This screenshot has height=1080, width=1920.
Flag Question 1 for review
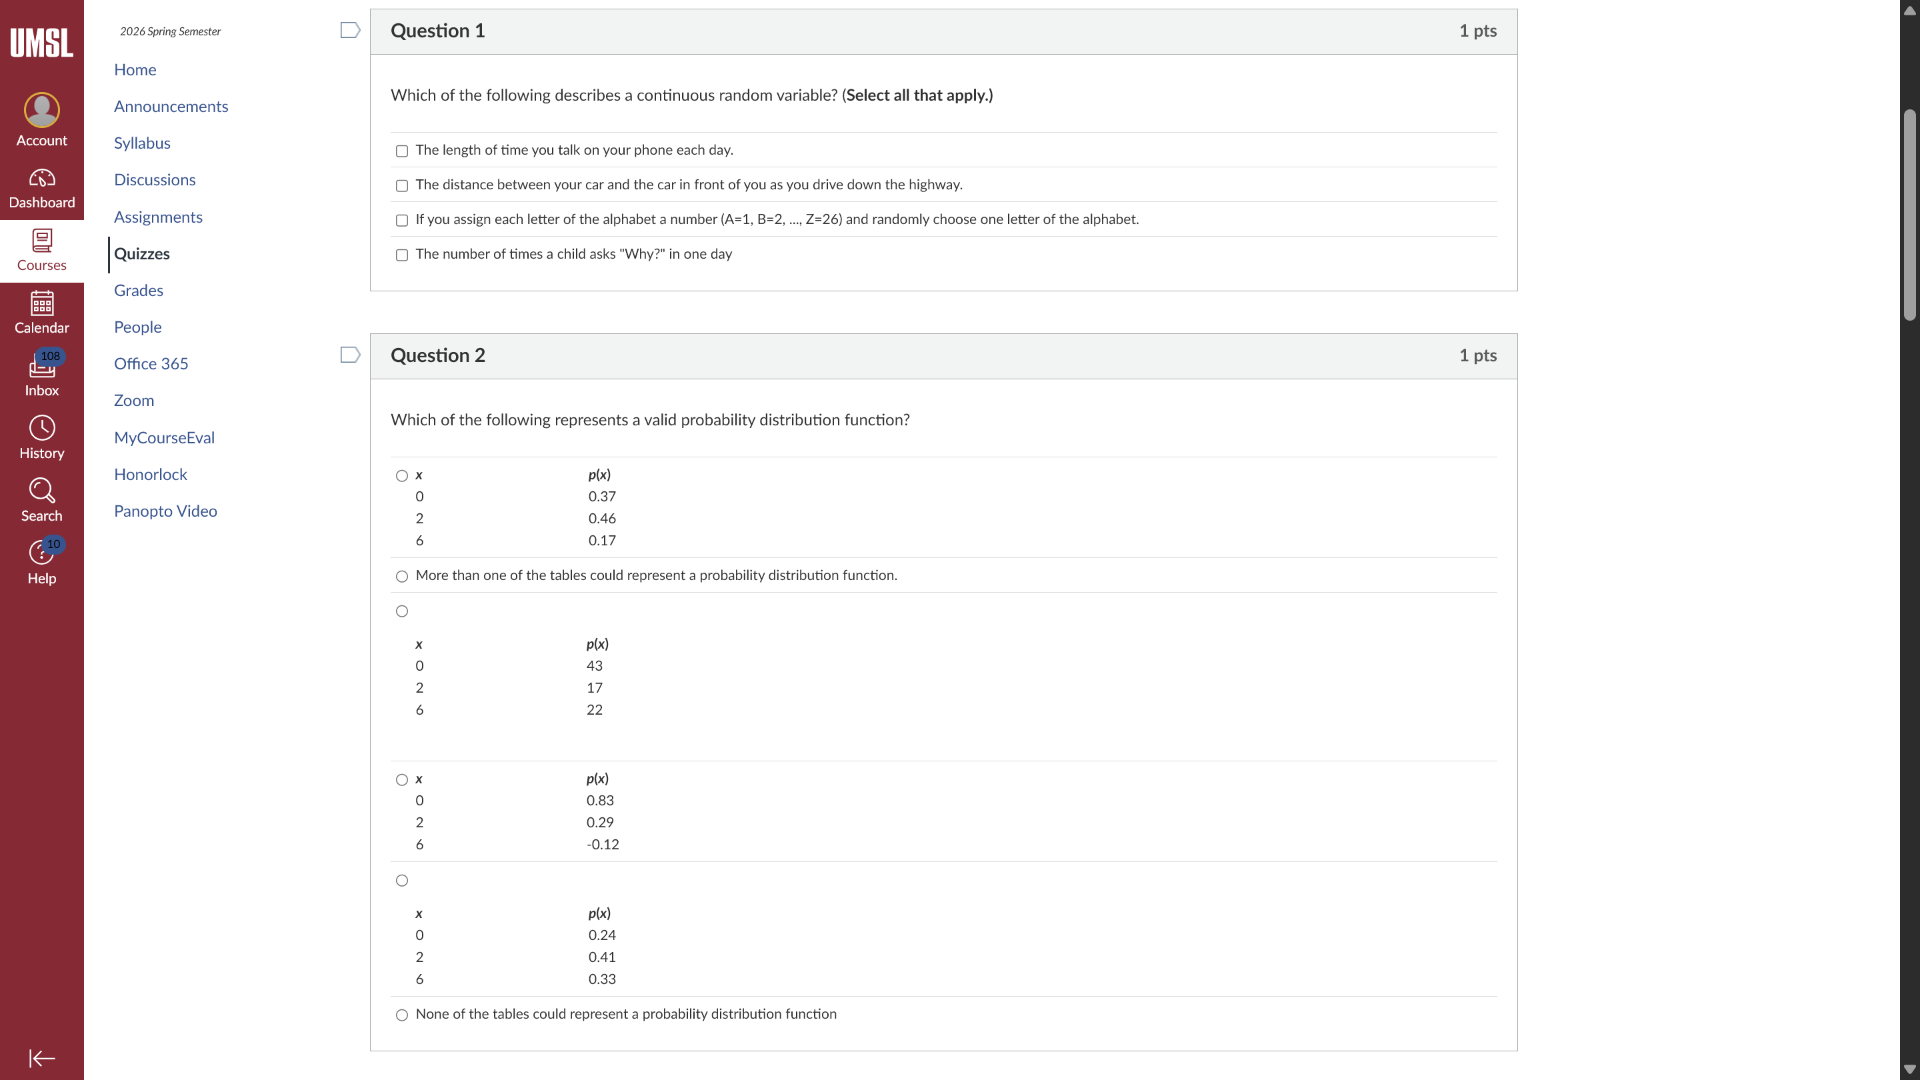tap(350, 31)
